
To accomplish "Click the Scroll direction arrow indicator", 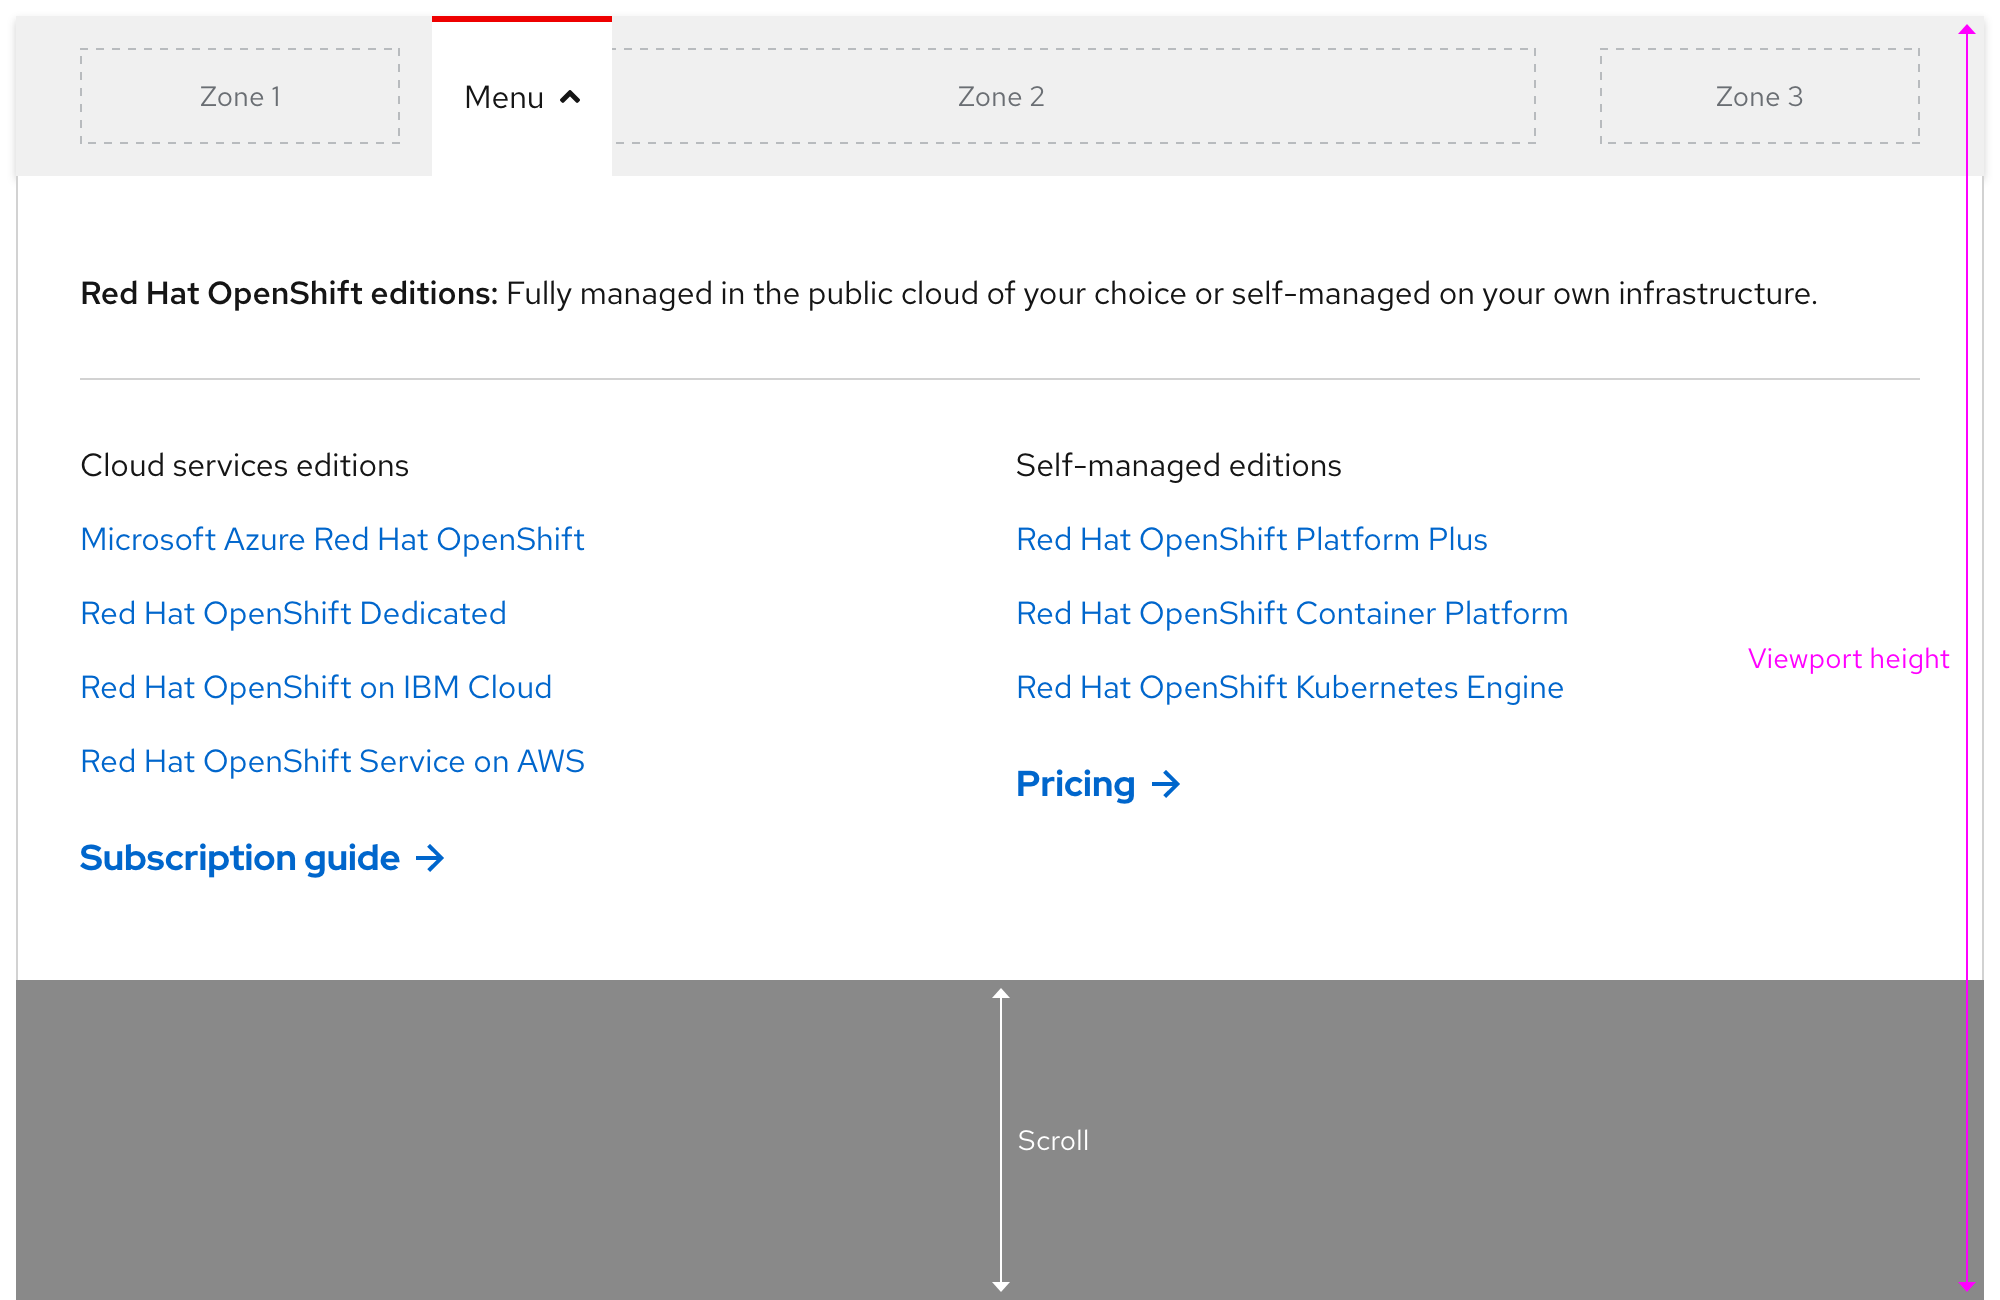I will click(x=1000, y=1140).
